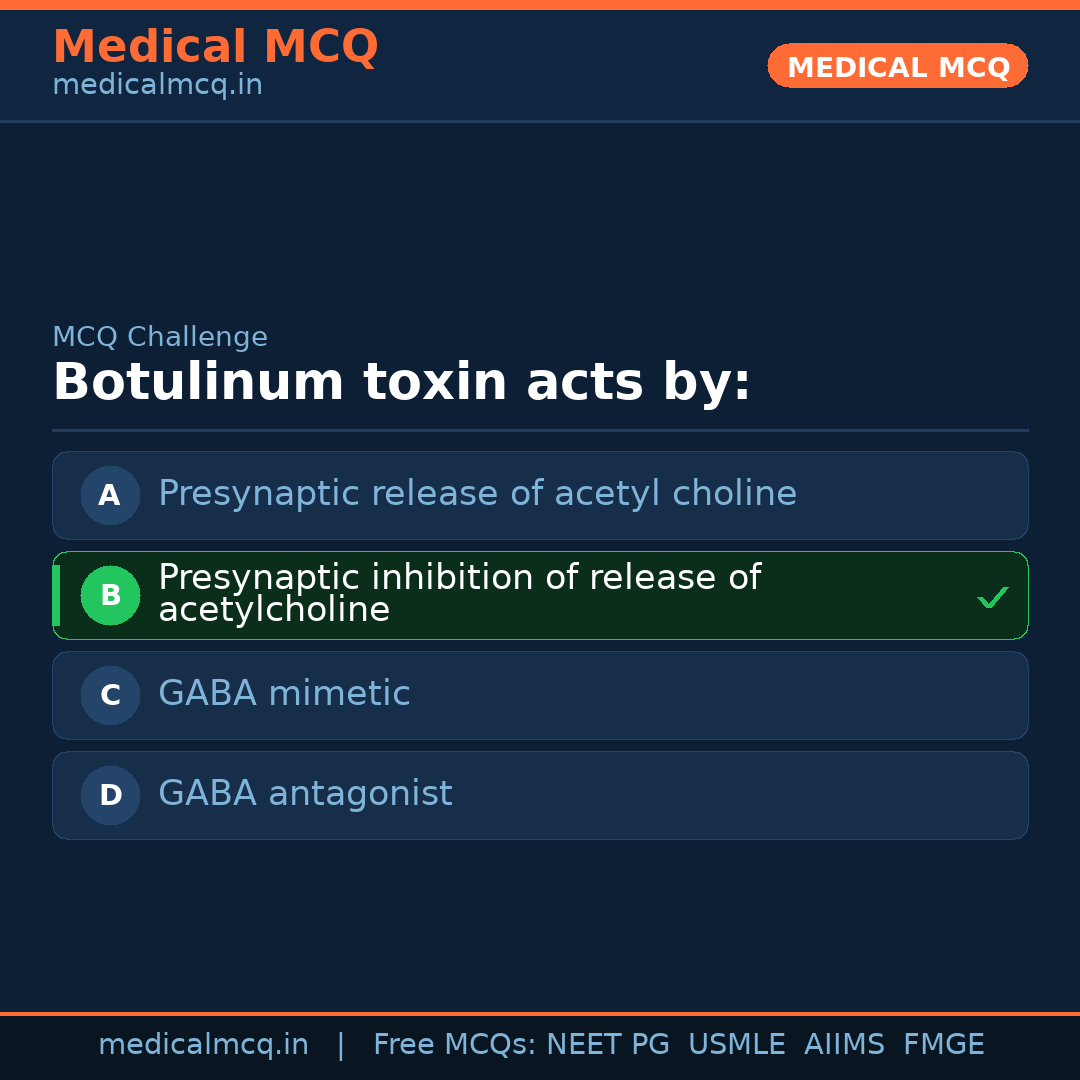Open medicalmcq.in link in the footer
The image size is (1080, 1080).
coord(203,1045)
